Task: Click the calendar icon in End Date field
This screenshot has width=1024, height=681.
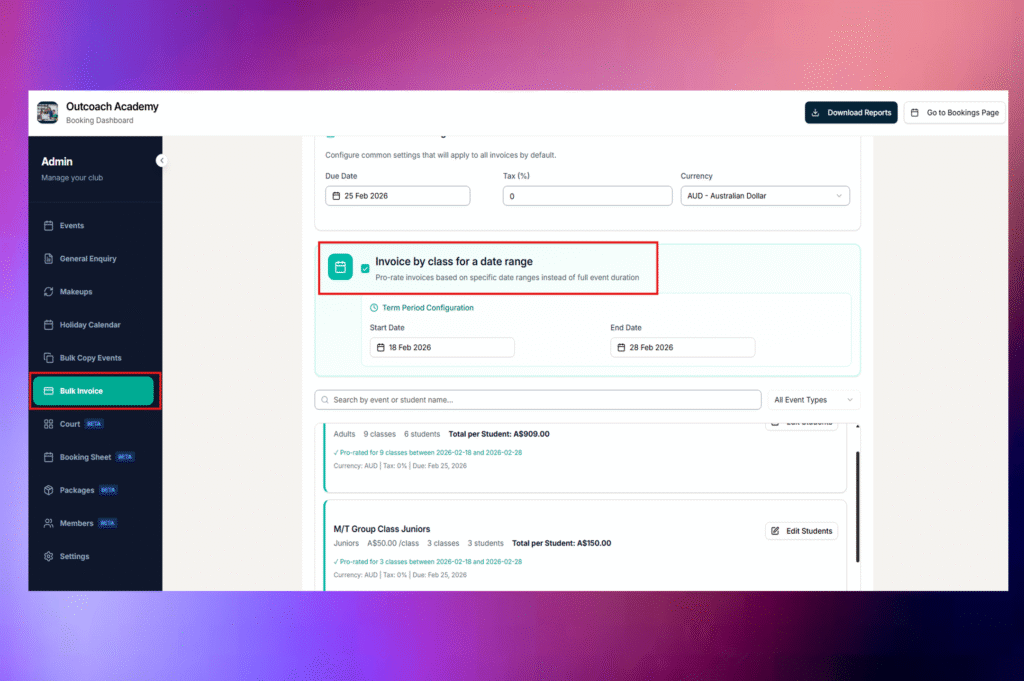Action: click(621, 347)
